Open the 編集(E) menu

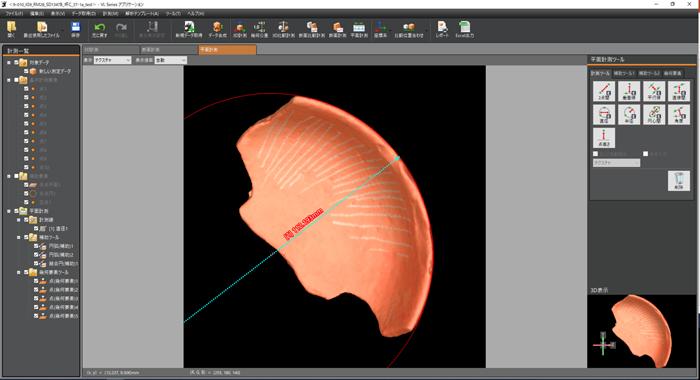(x=37, y=14)
